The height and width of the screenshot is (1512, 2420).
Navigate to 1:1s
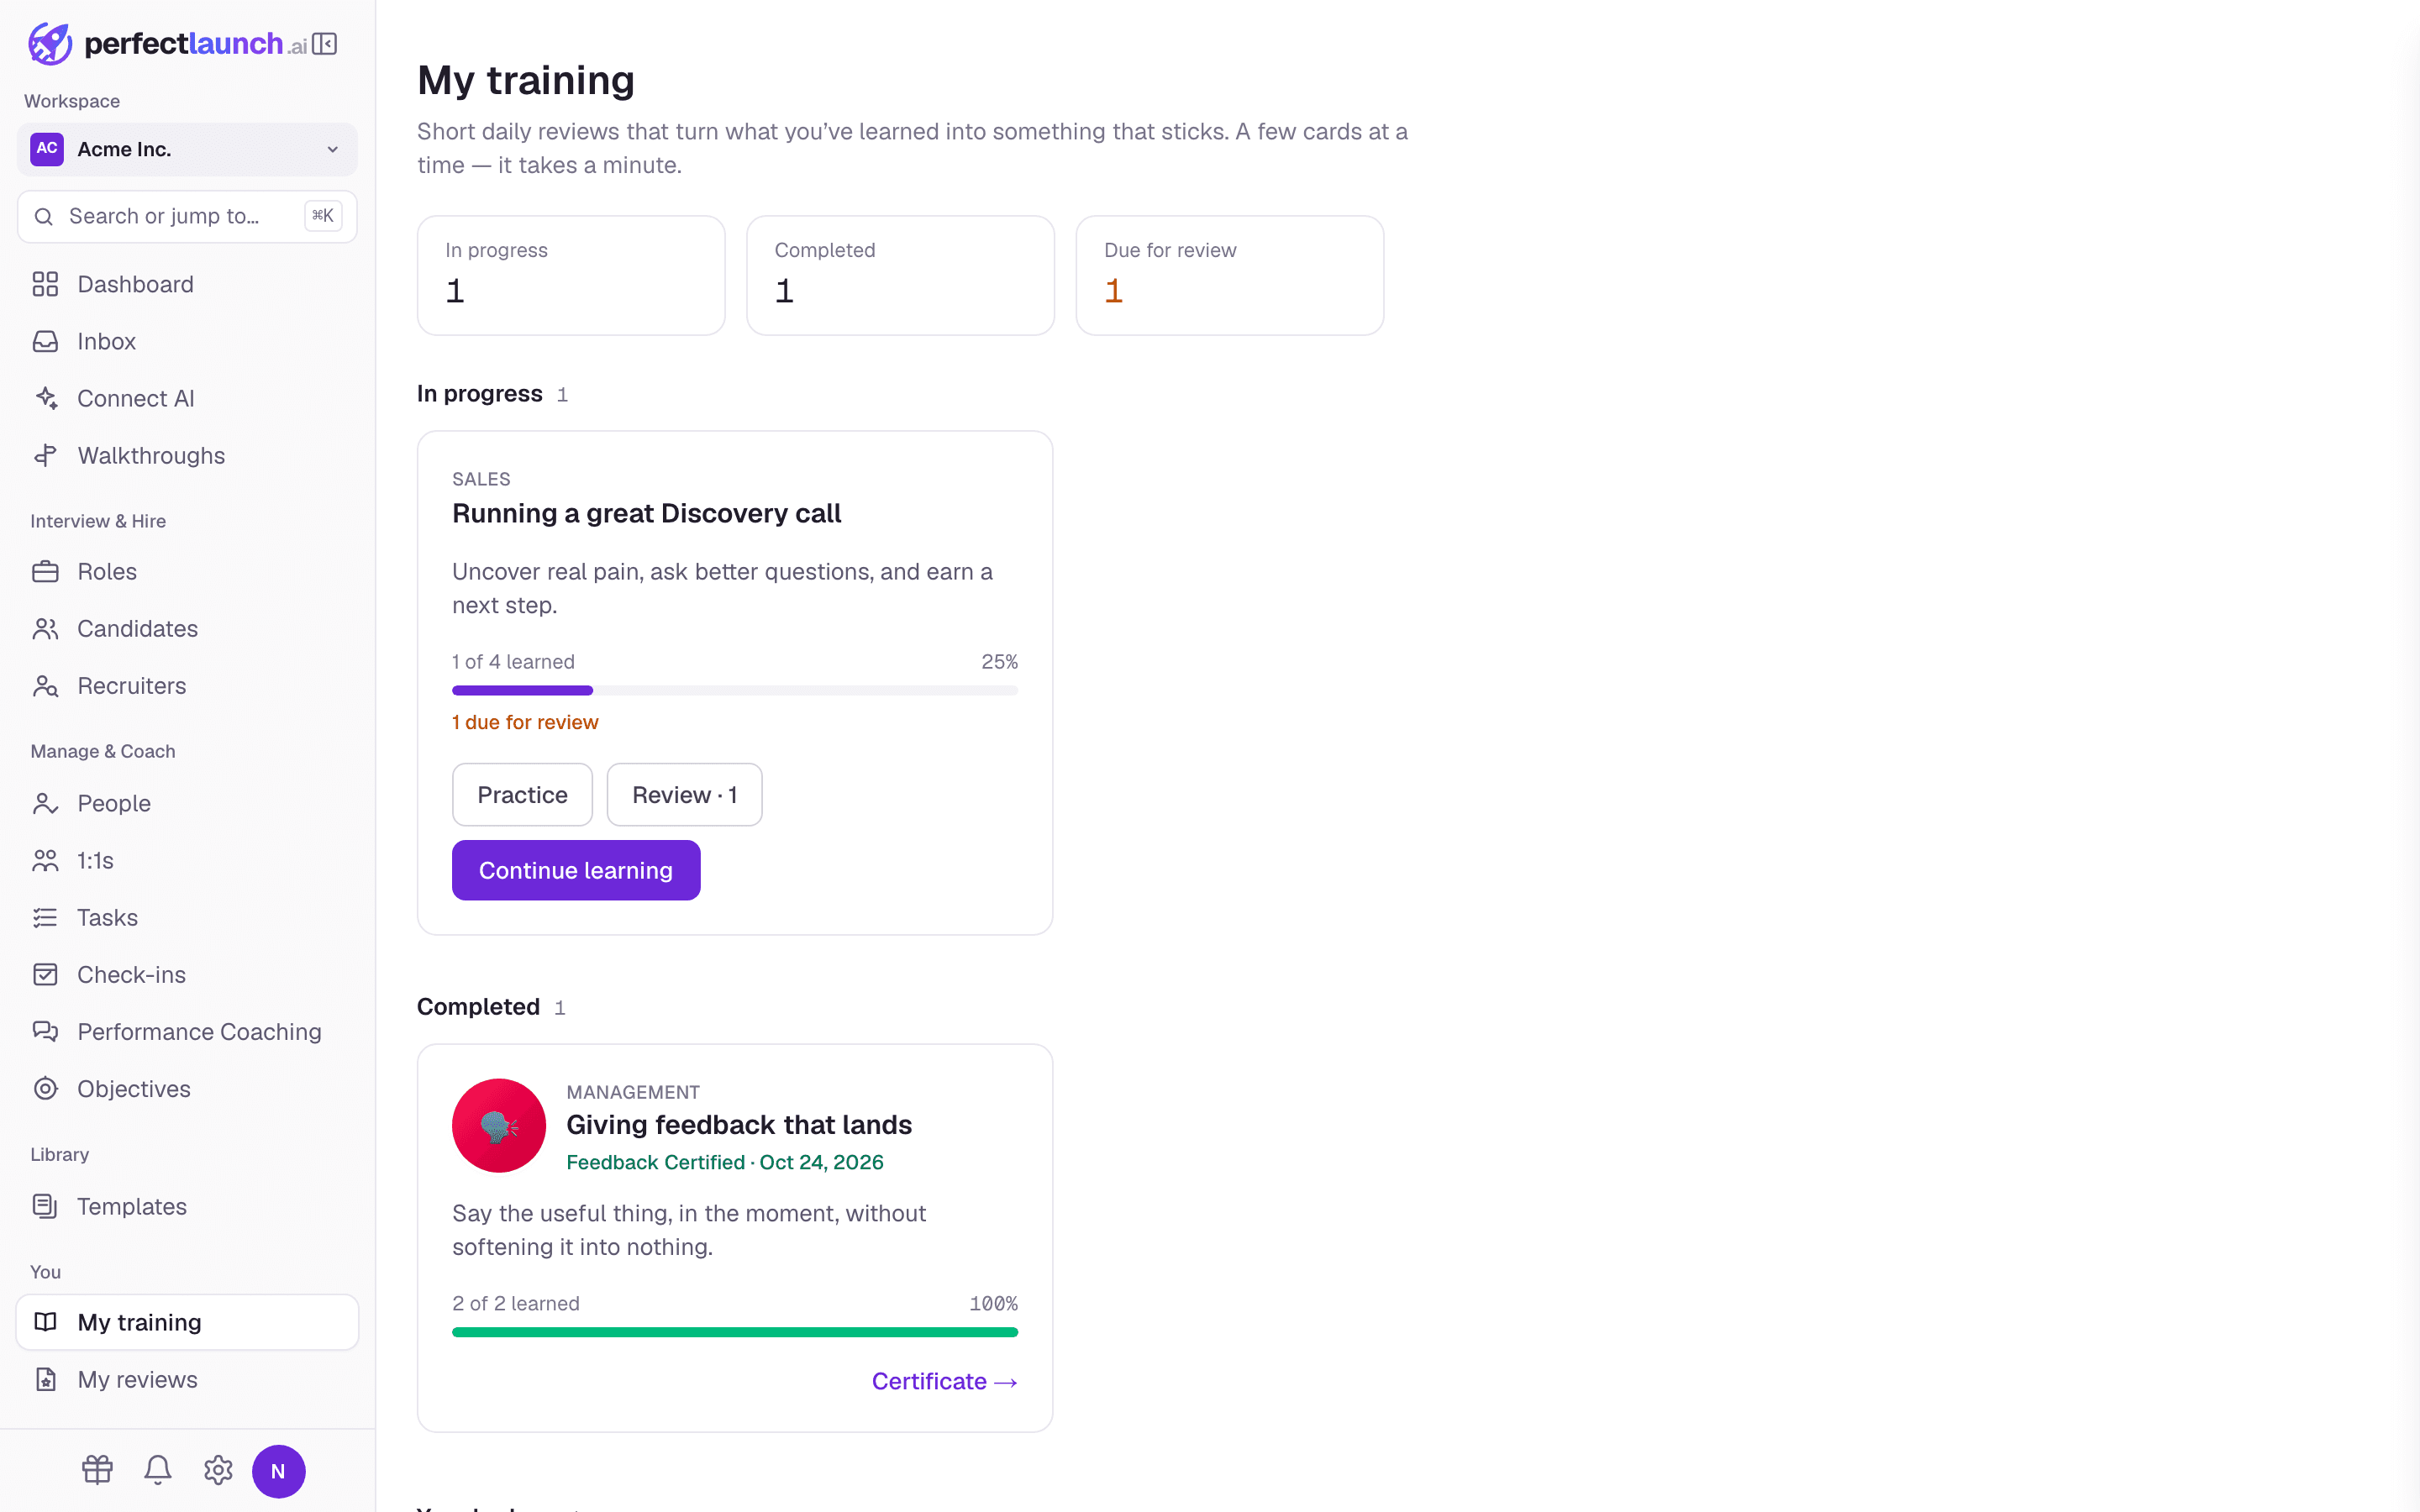click(187, 860)
